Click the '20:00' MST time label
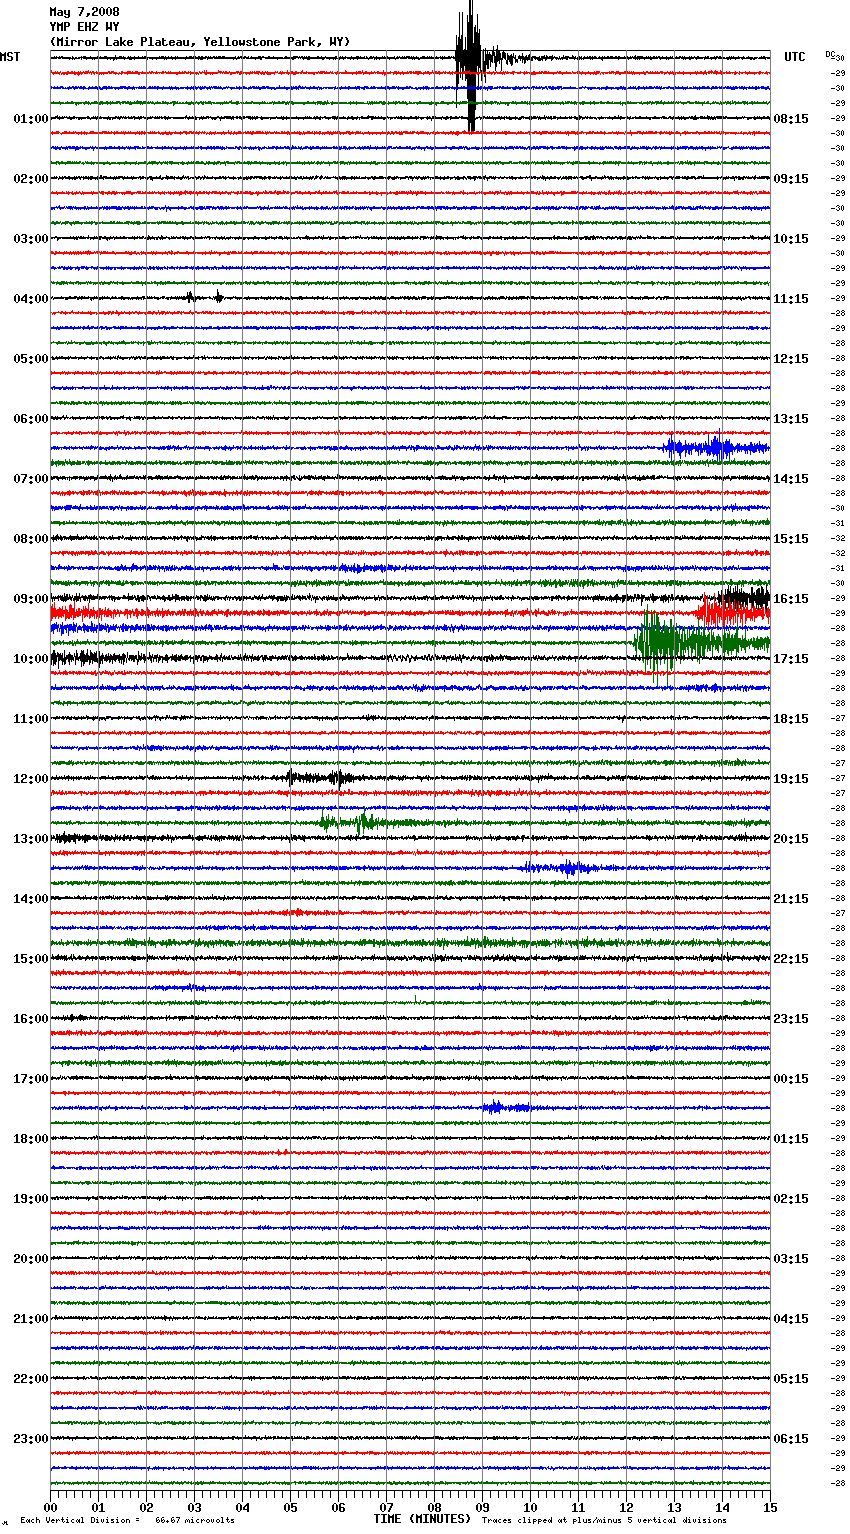This screenshot has width=850, height=1534. (x=31, y=1259)
